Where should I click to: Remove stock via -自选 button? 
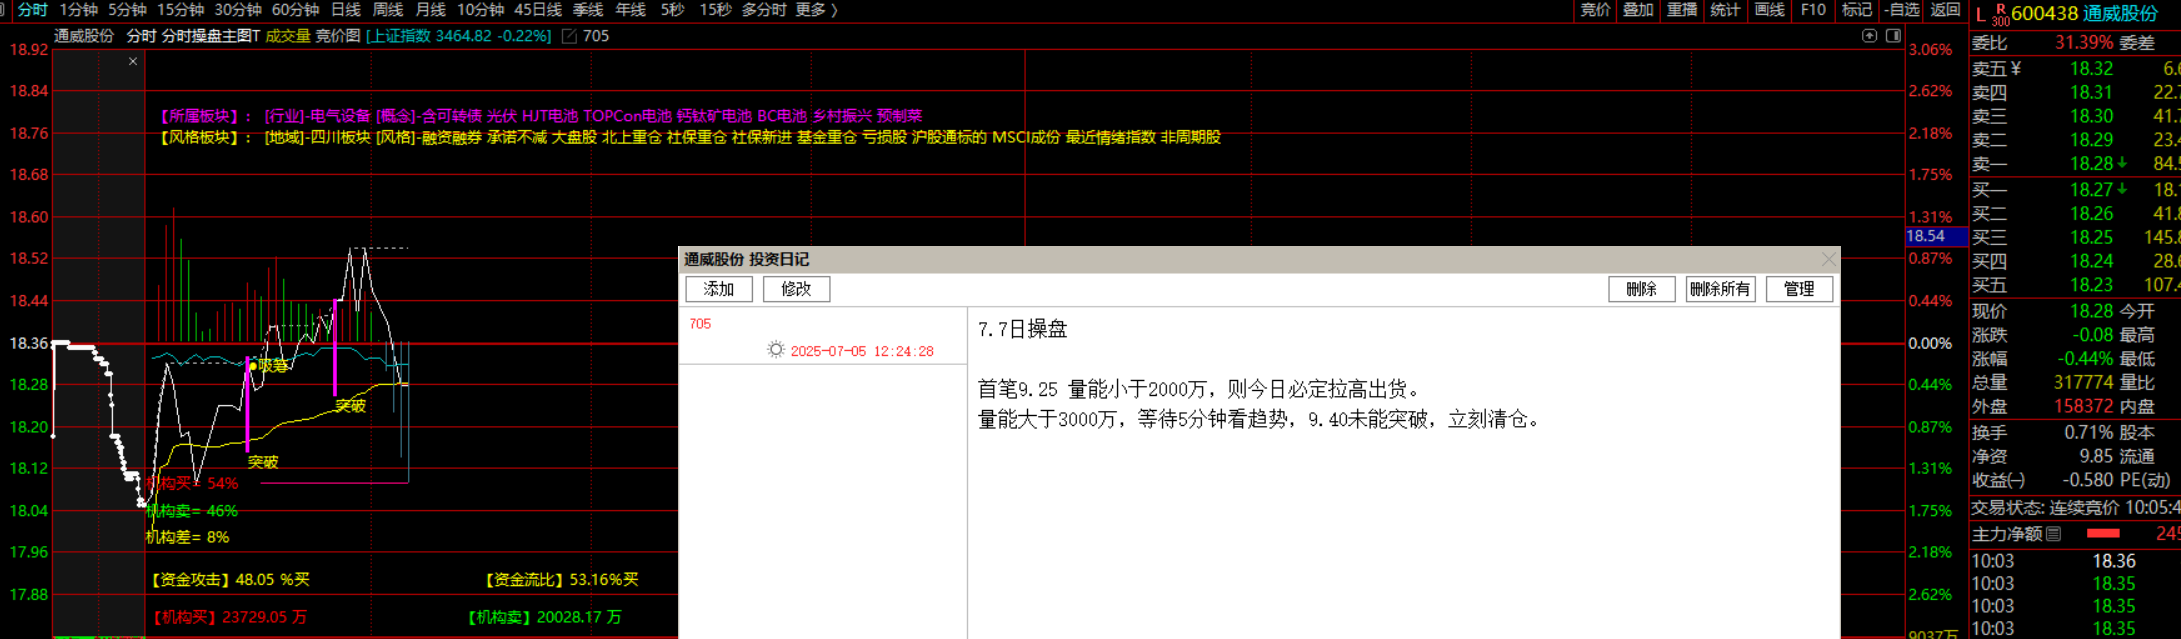point(1901,10)
